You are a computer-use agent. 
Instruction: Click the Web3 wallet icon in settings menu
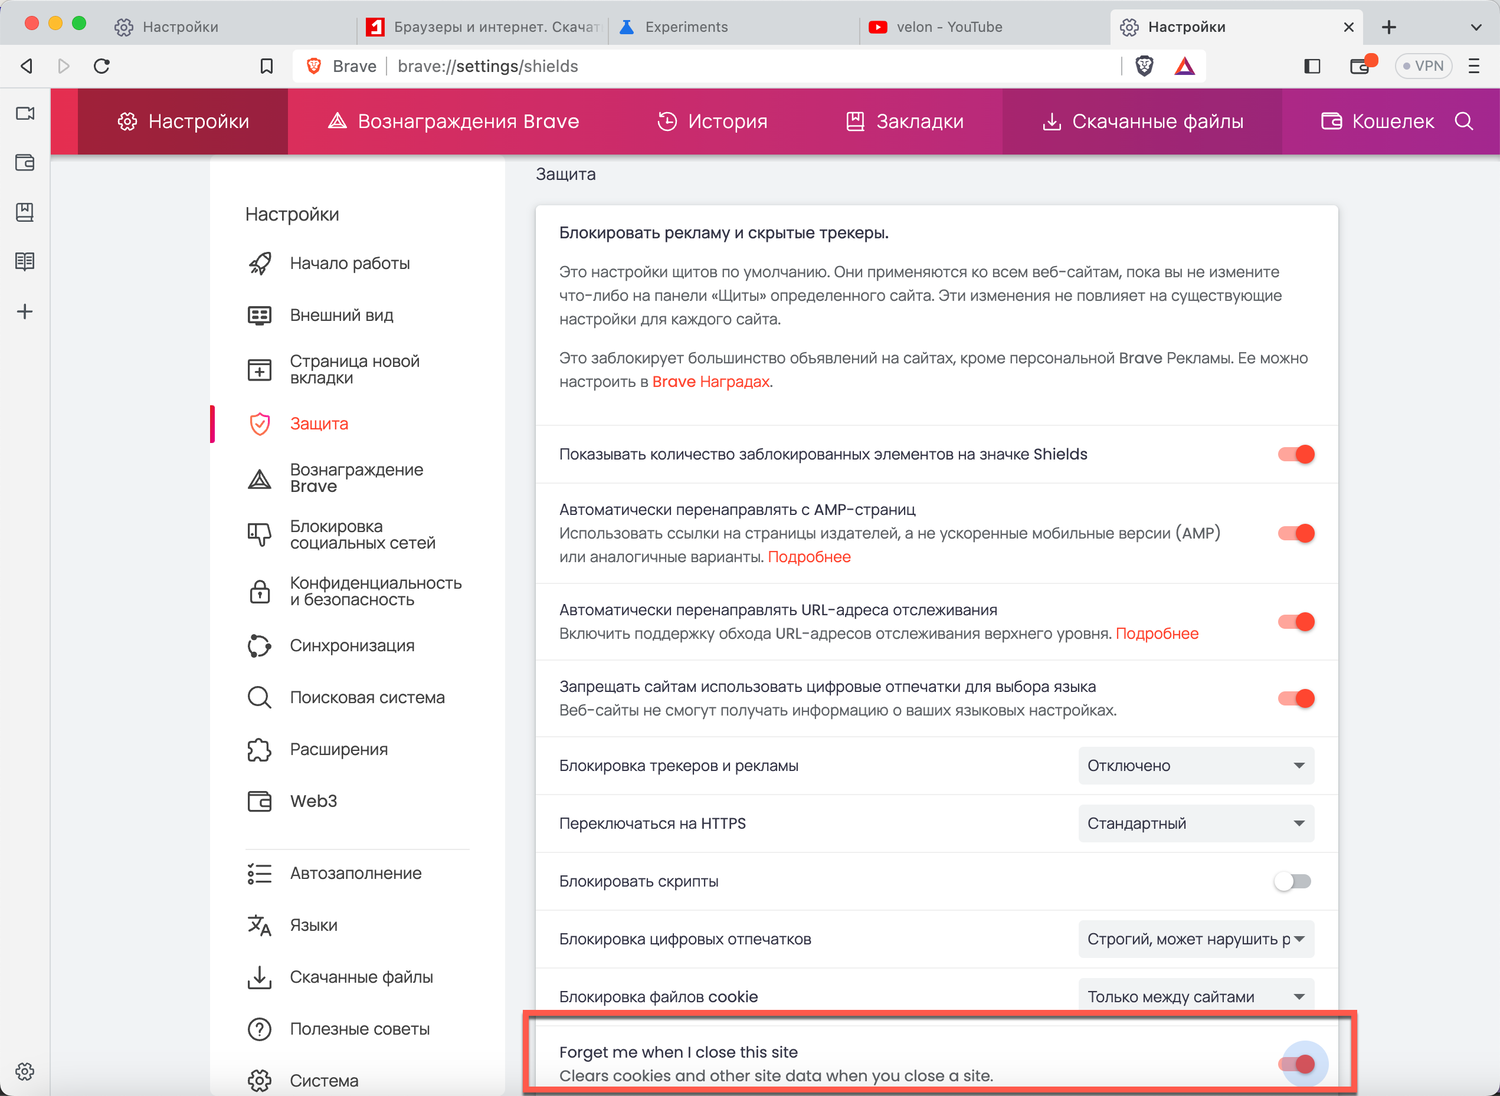click(259, 801)
